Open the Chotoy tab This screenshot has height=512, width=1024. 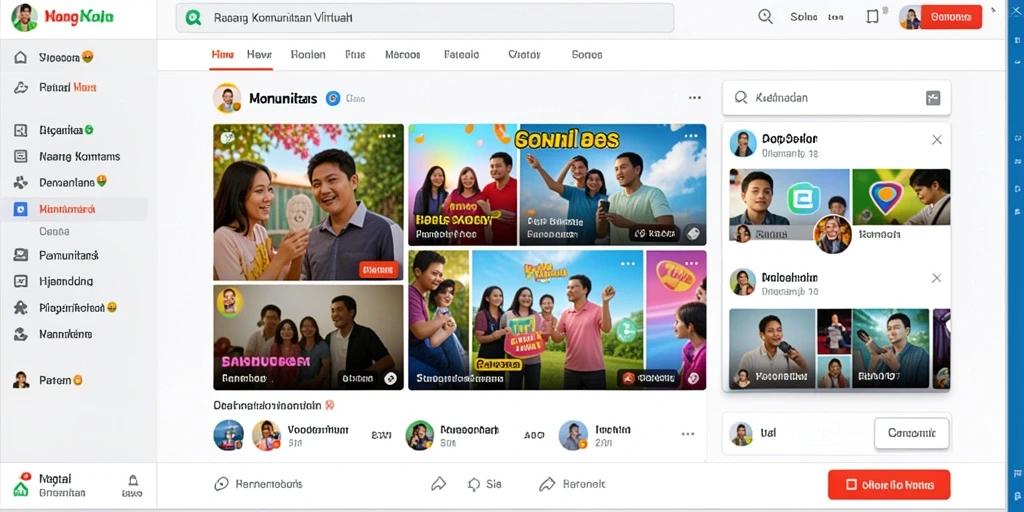point(524,55)
